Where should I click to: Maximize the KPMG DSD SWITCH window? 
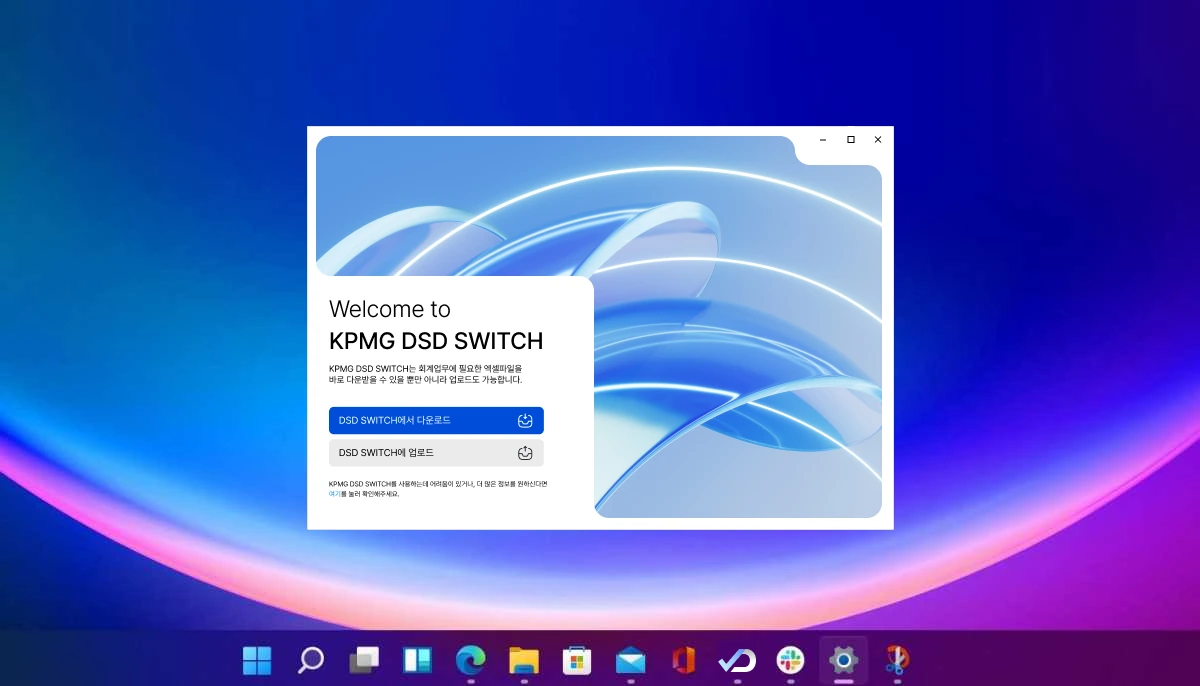click(851, 140)
